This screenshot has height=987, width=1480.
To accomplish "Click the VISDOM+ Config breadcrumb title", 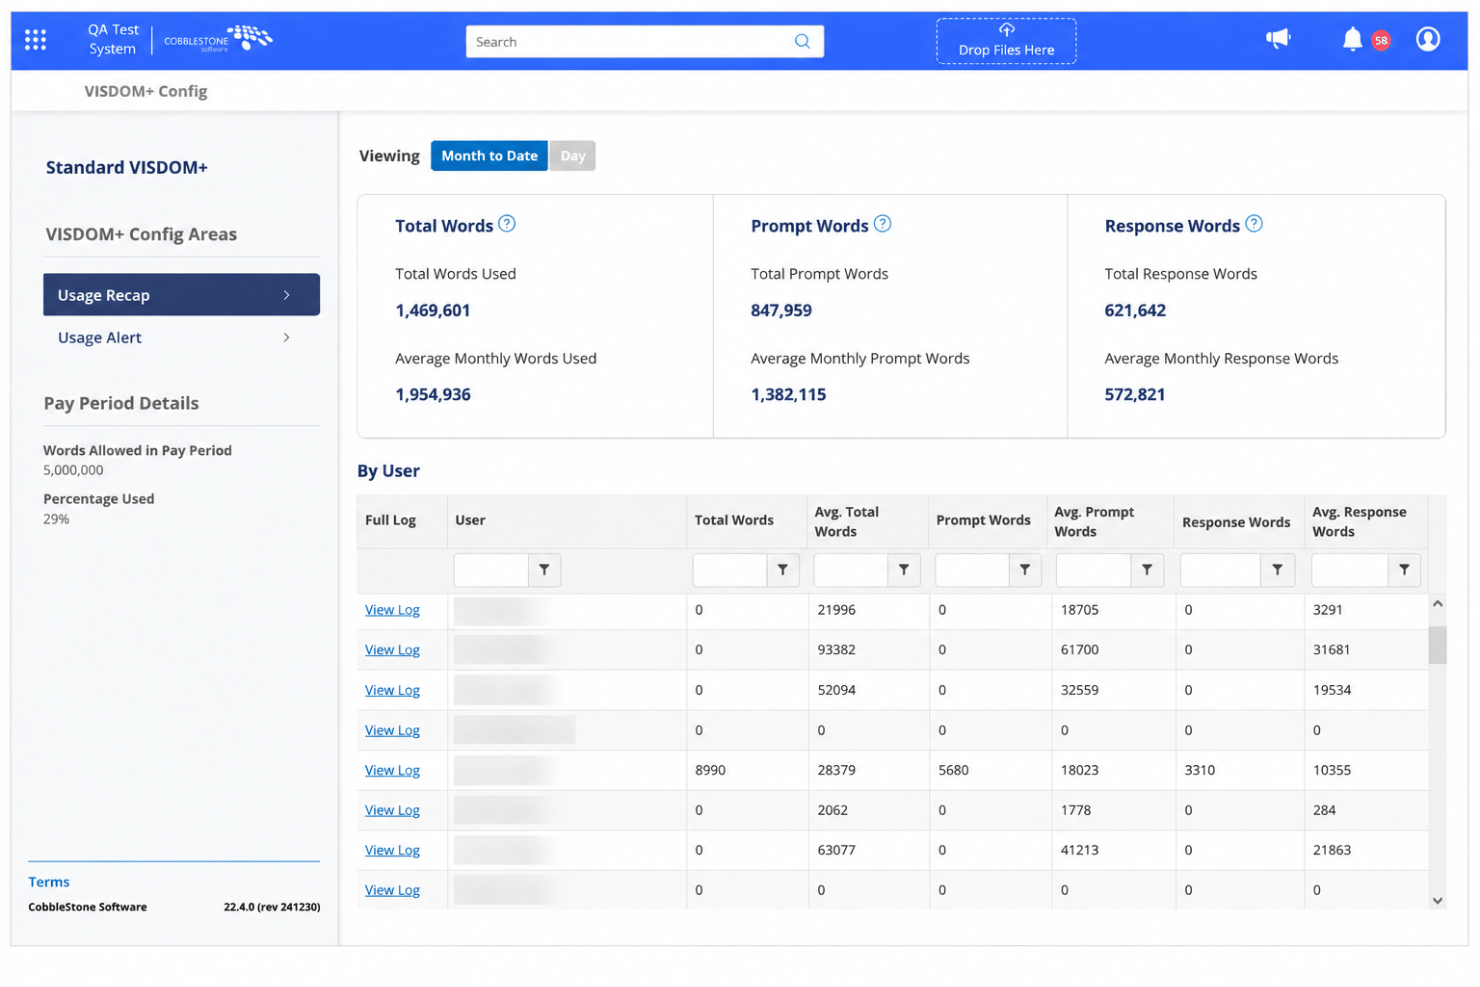I will click(x=146, y=91).
